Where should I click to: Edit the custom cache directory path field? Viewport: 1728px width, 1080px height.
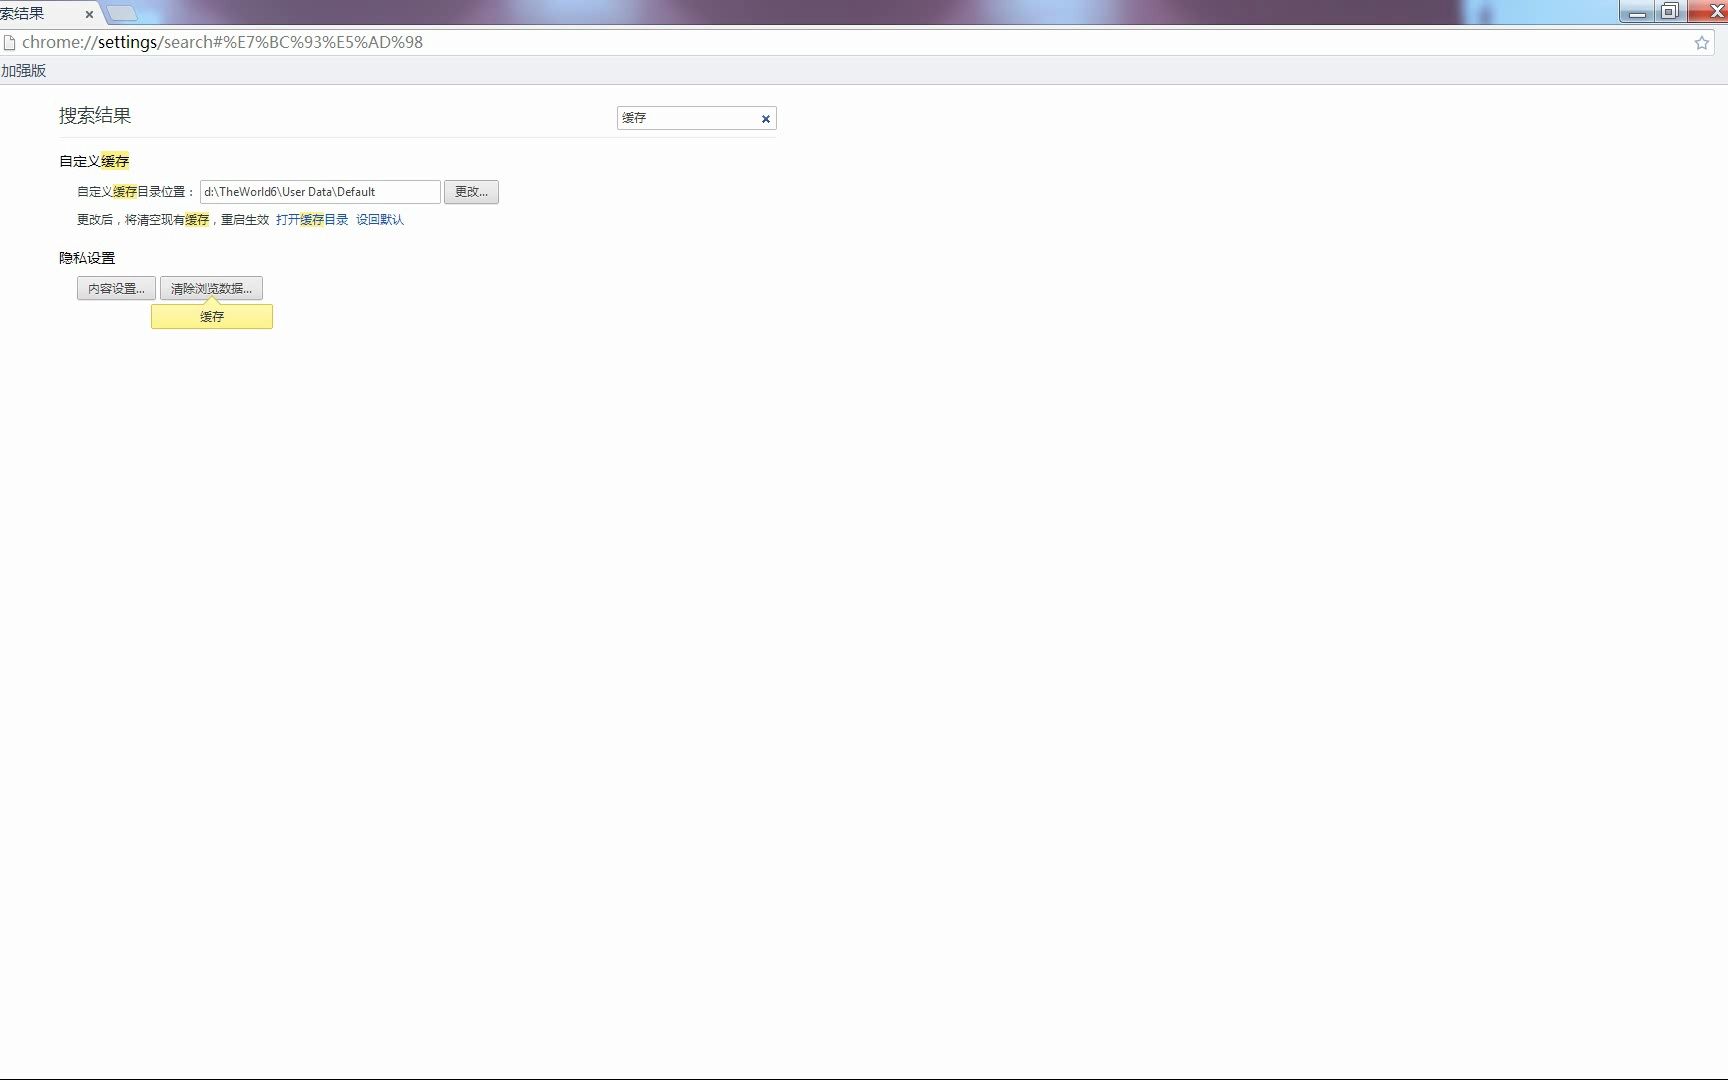coord(320,192)
